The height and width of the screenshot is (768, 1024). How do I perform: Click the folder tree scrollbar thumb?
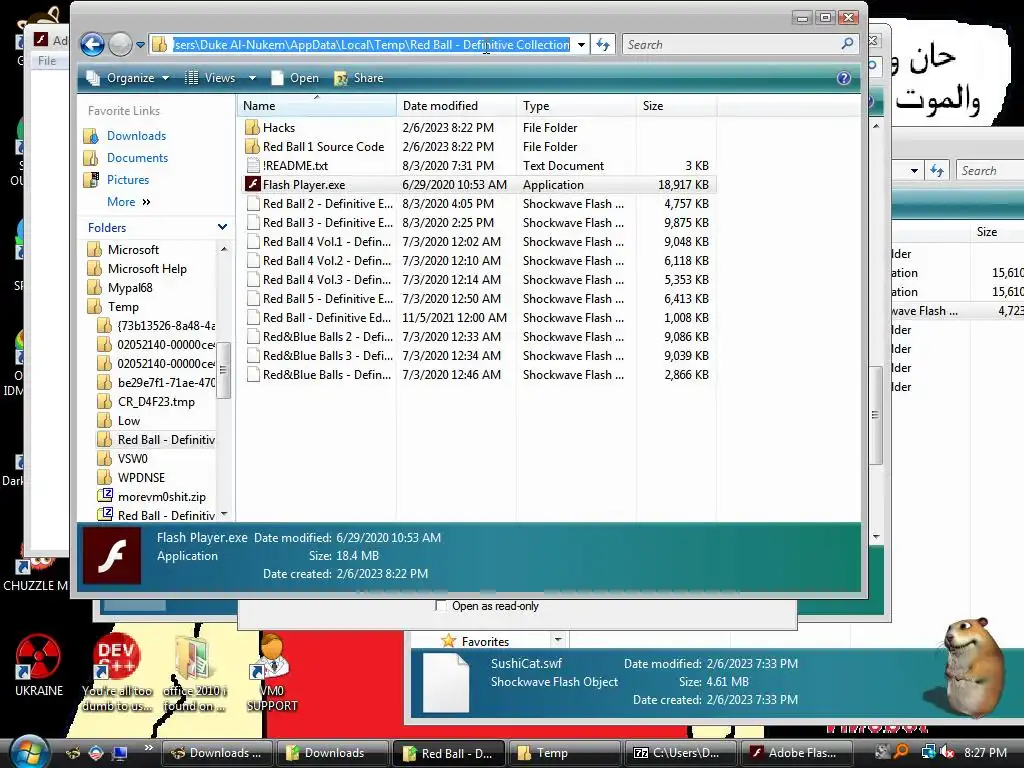[x=223, y=370]
